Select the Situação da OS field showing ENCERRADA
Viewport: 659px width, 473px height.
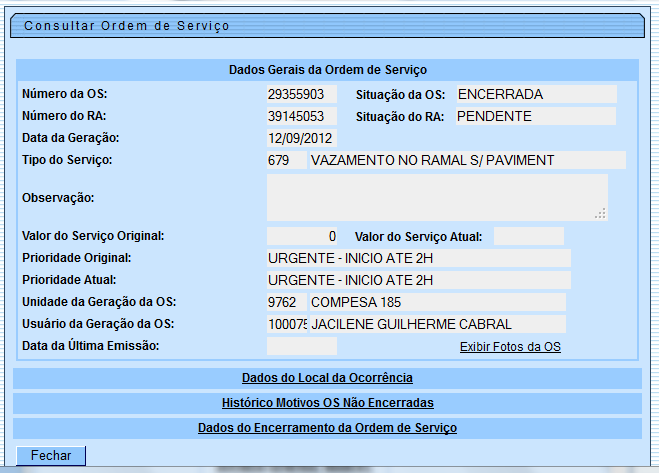coord(535,95)
